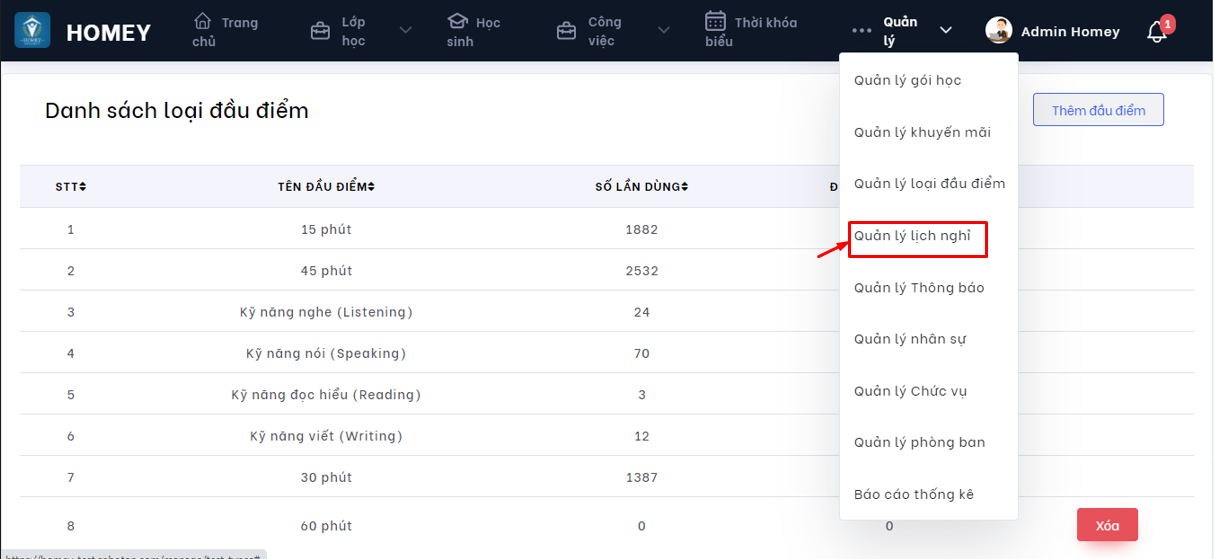Click the home icon for Trang chủ
This screenshot has height=559, width=1214.
203,21
